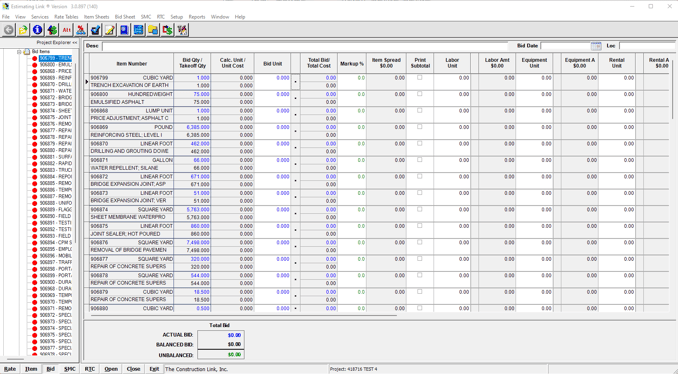Viewport: 678px width, 374px height.
Task: Click the red dot beside tree item 906800
Action: click(35, 64)
